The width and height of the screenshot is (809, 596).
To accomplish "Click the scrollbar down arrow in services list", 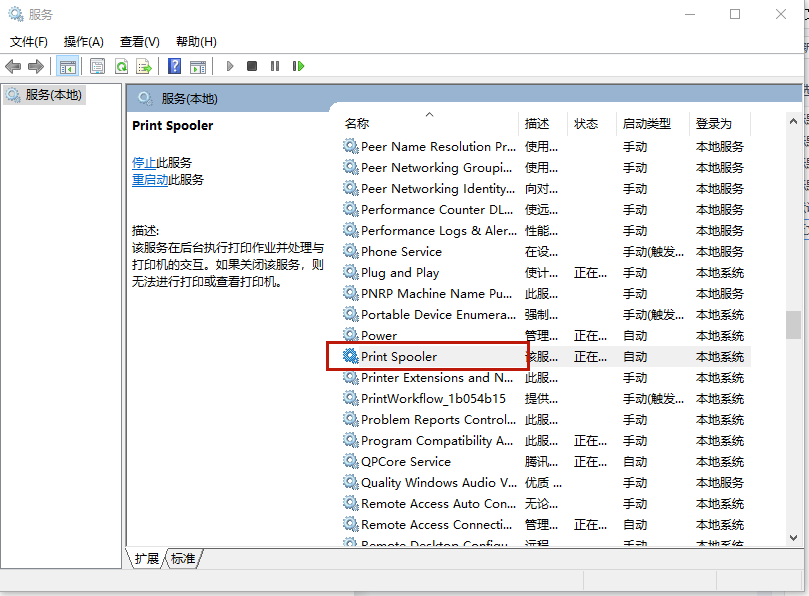I will [794, 538].
